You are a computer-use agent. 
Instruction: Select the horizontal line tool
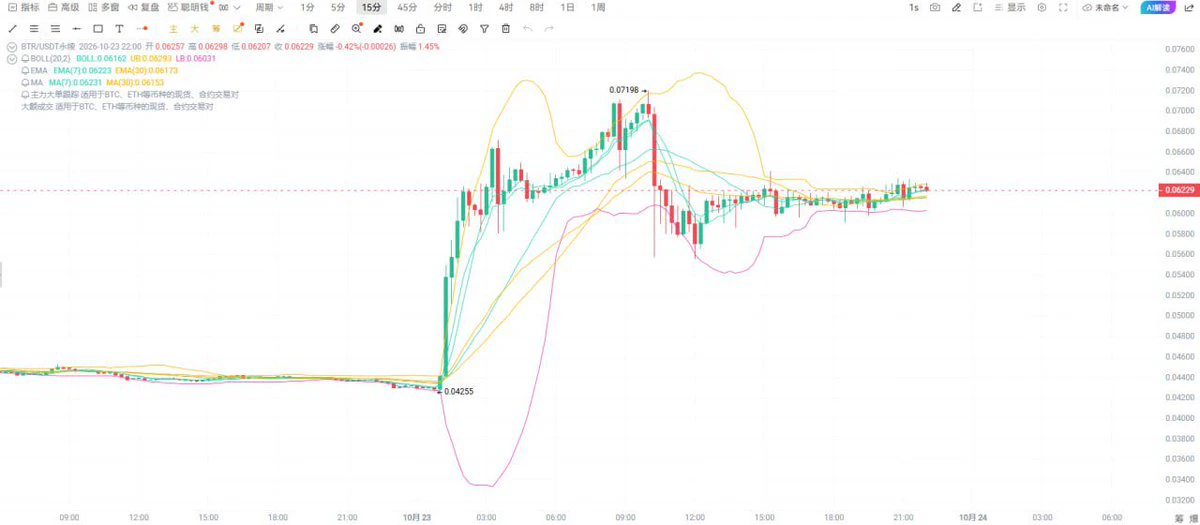[x=77, y=29]
